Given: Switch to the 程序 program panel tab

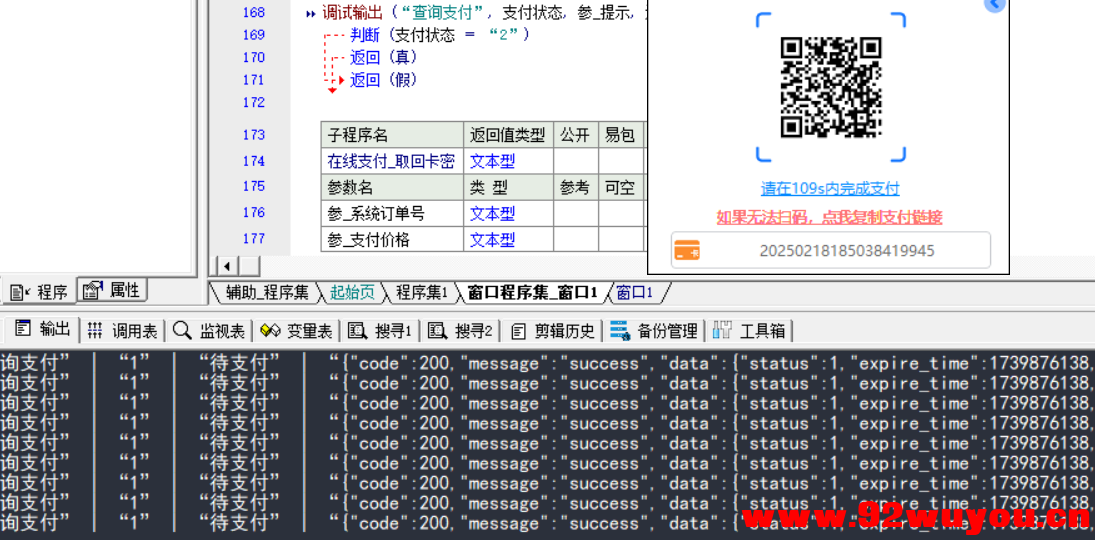Looking at the screenshot, I should (40, 291).
